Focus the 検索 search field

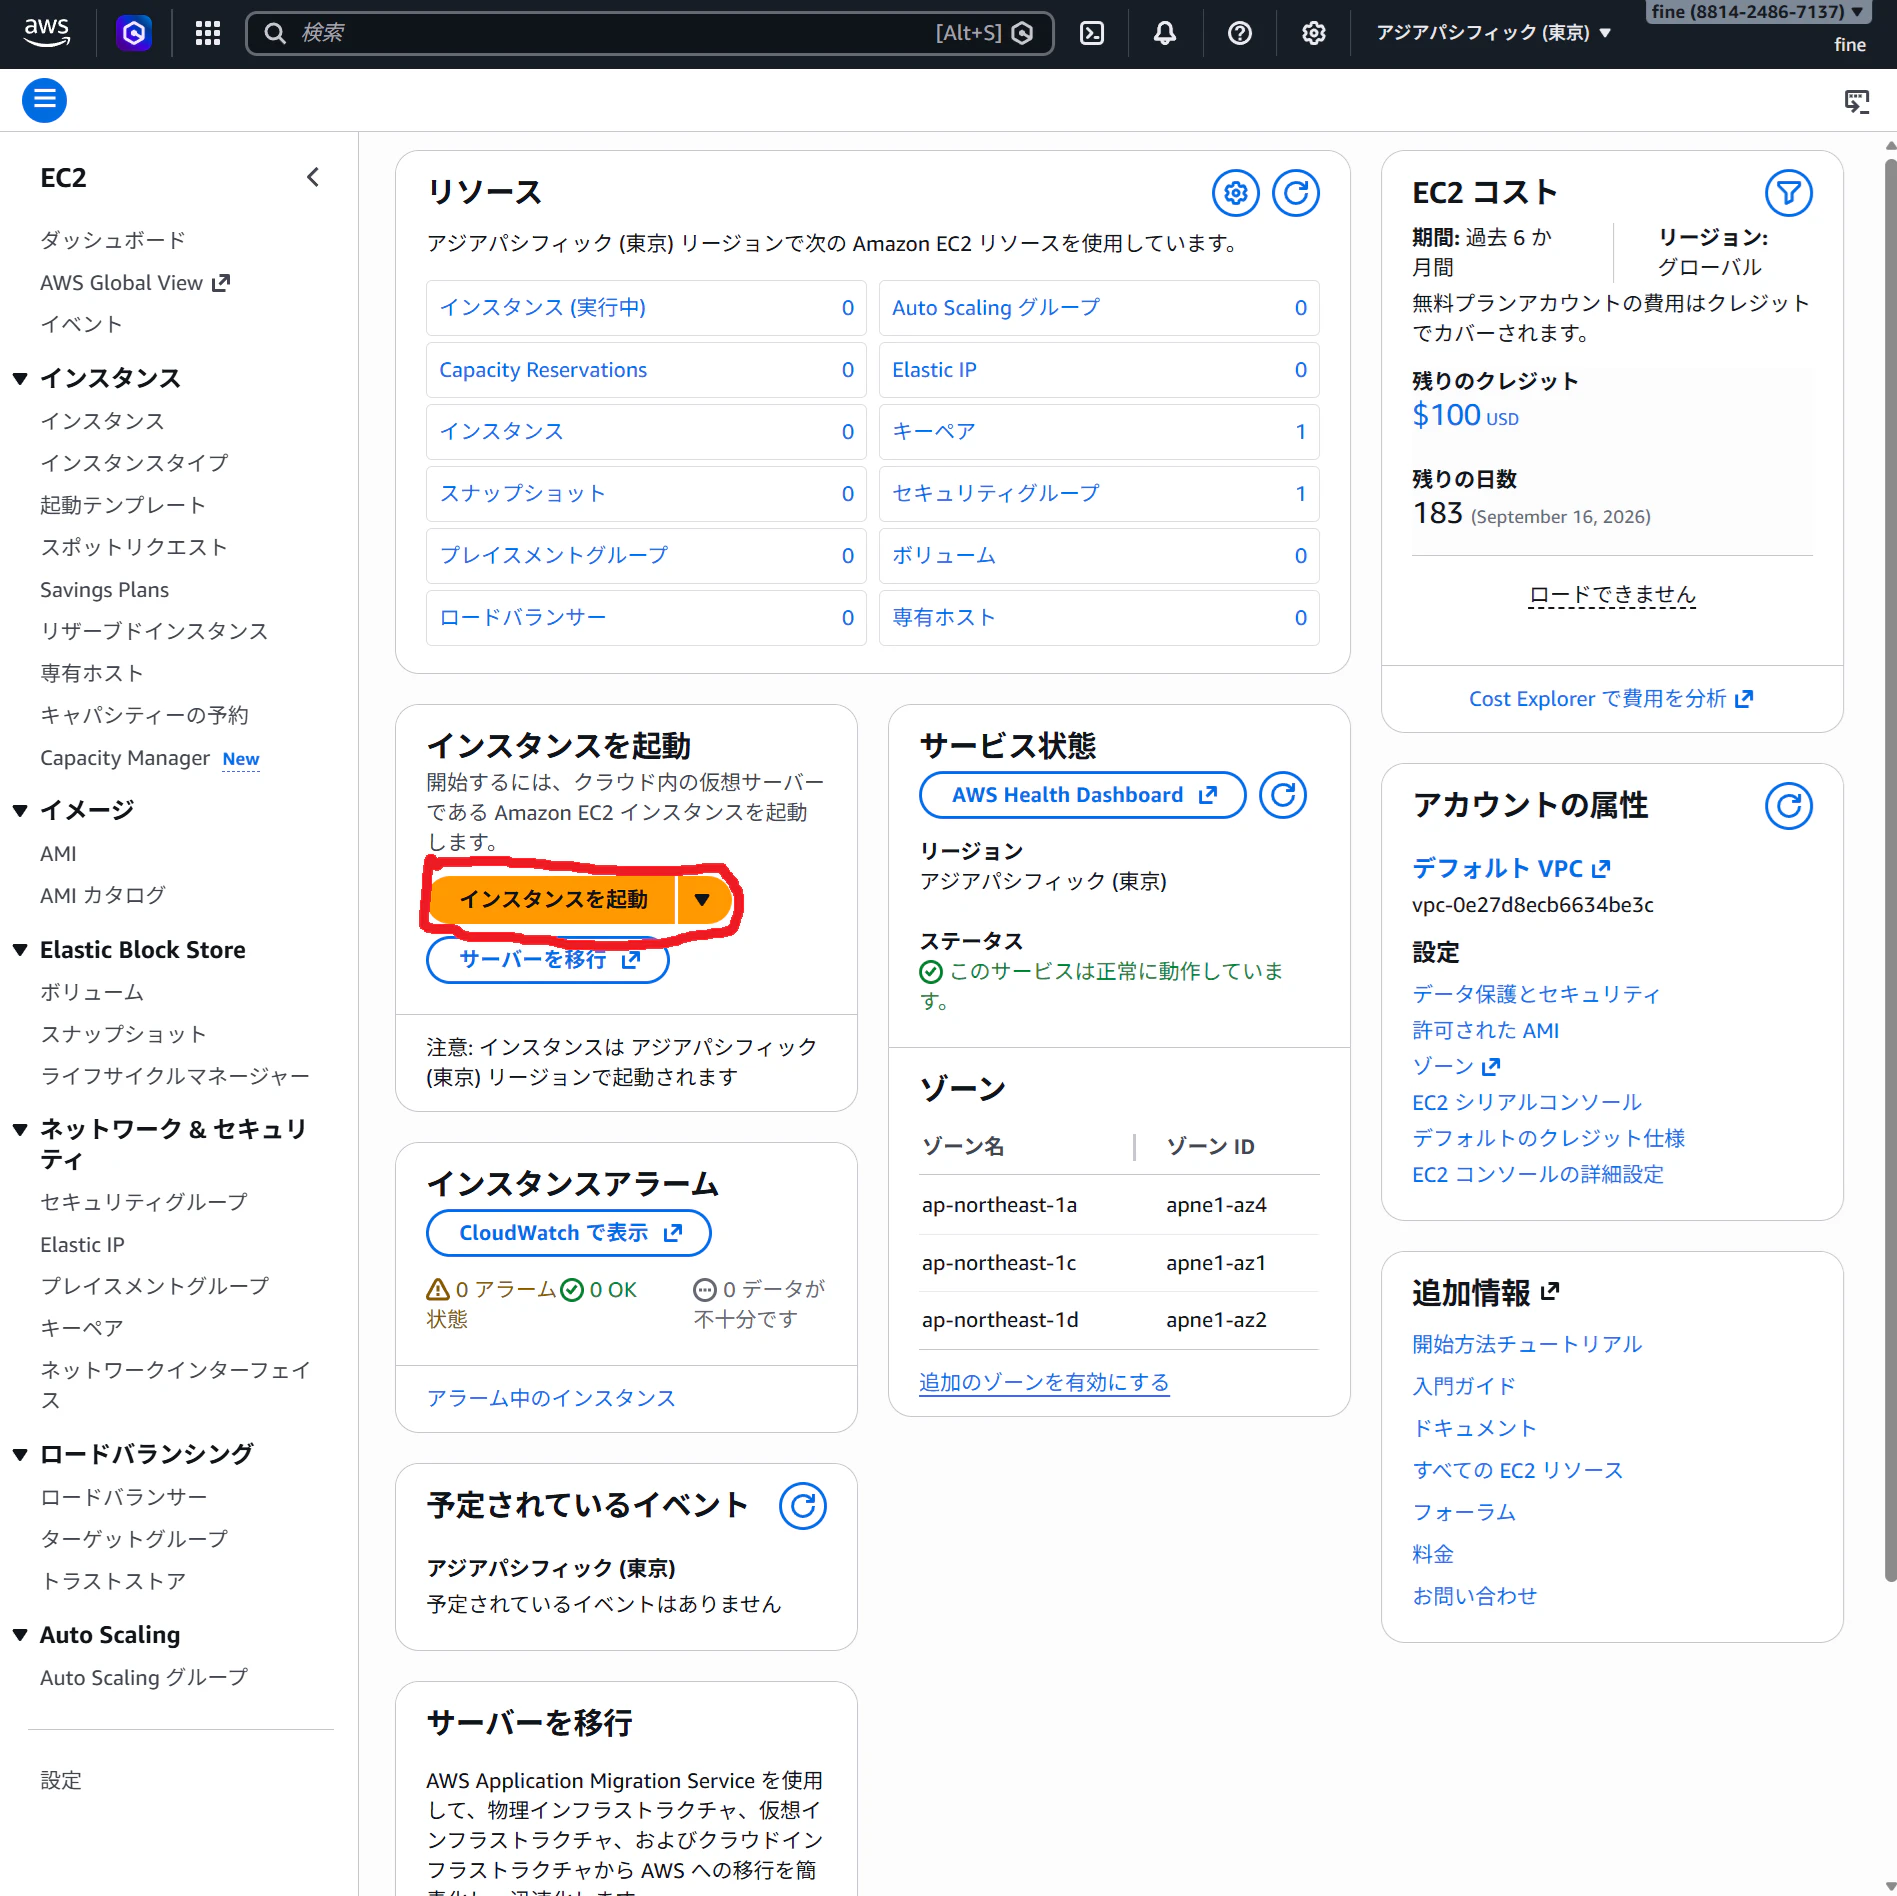point(650,33)
